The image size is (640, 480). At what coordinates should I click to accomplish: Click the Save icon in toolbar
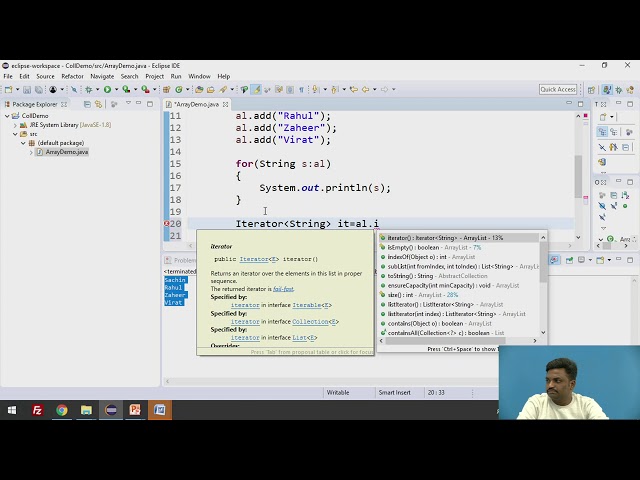click(27, 89)
